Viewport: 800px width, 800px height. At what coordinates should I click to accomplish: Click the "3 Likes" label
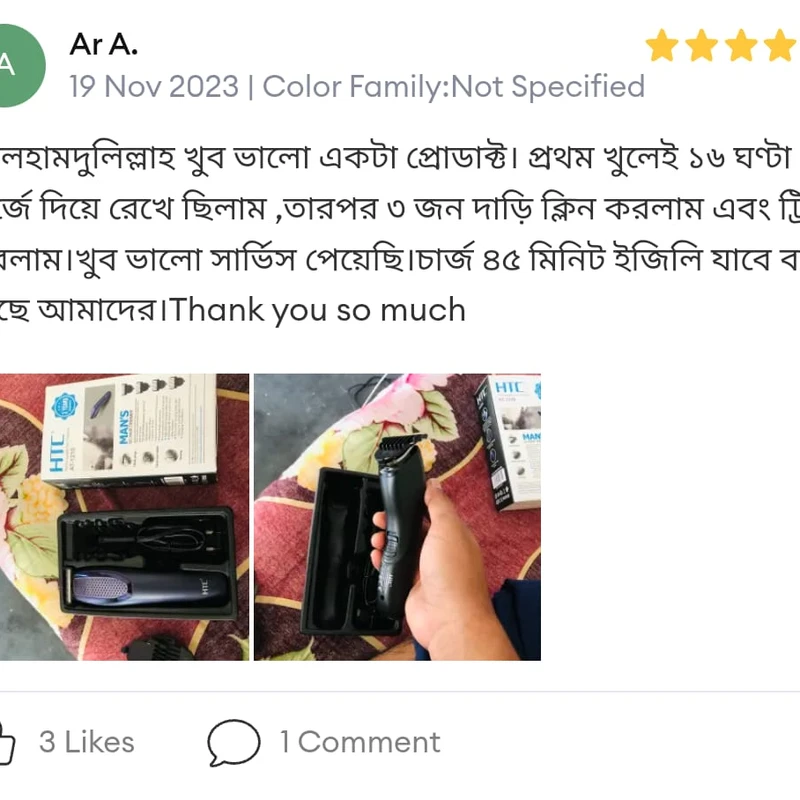[x=87, y=742]
